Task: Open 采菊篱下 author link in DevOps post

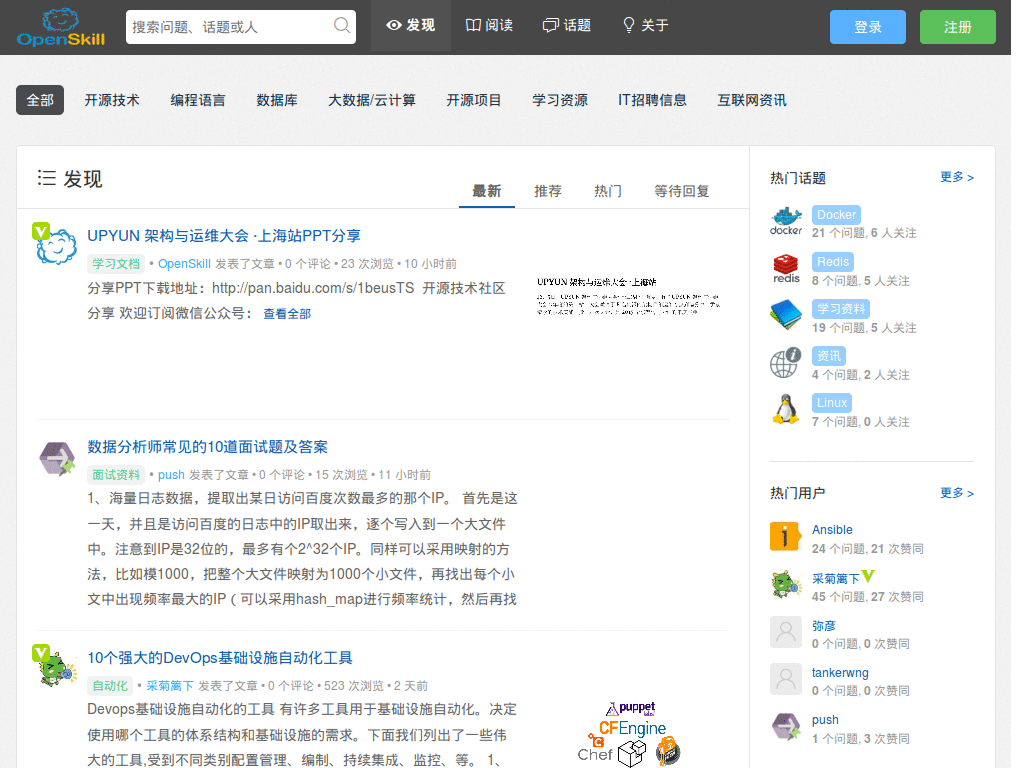Action: (x=170, y=686)
